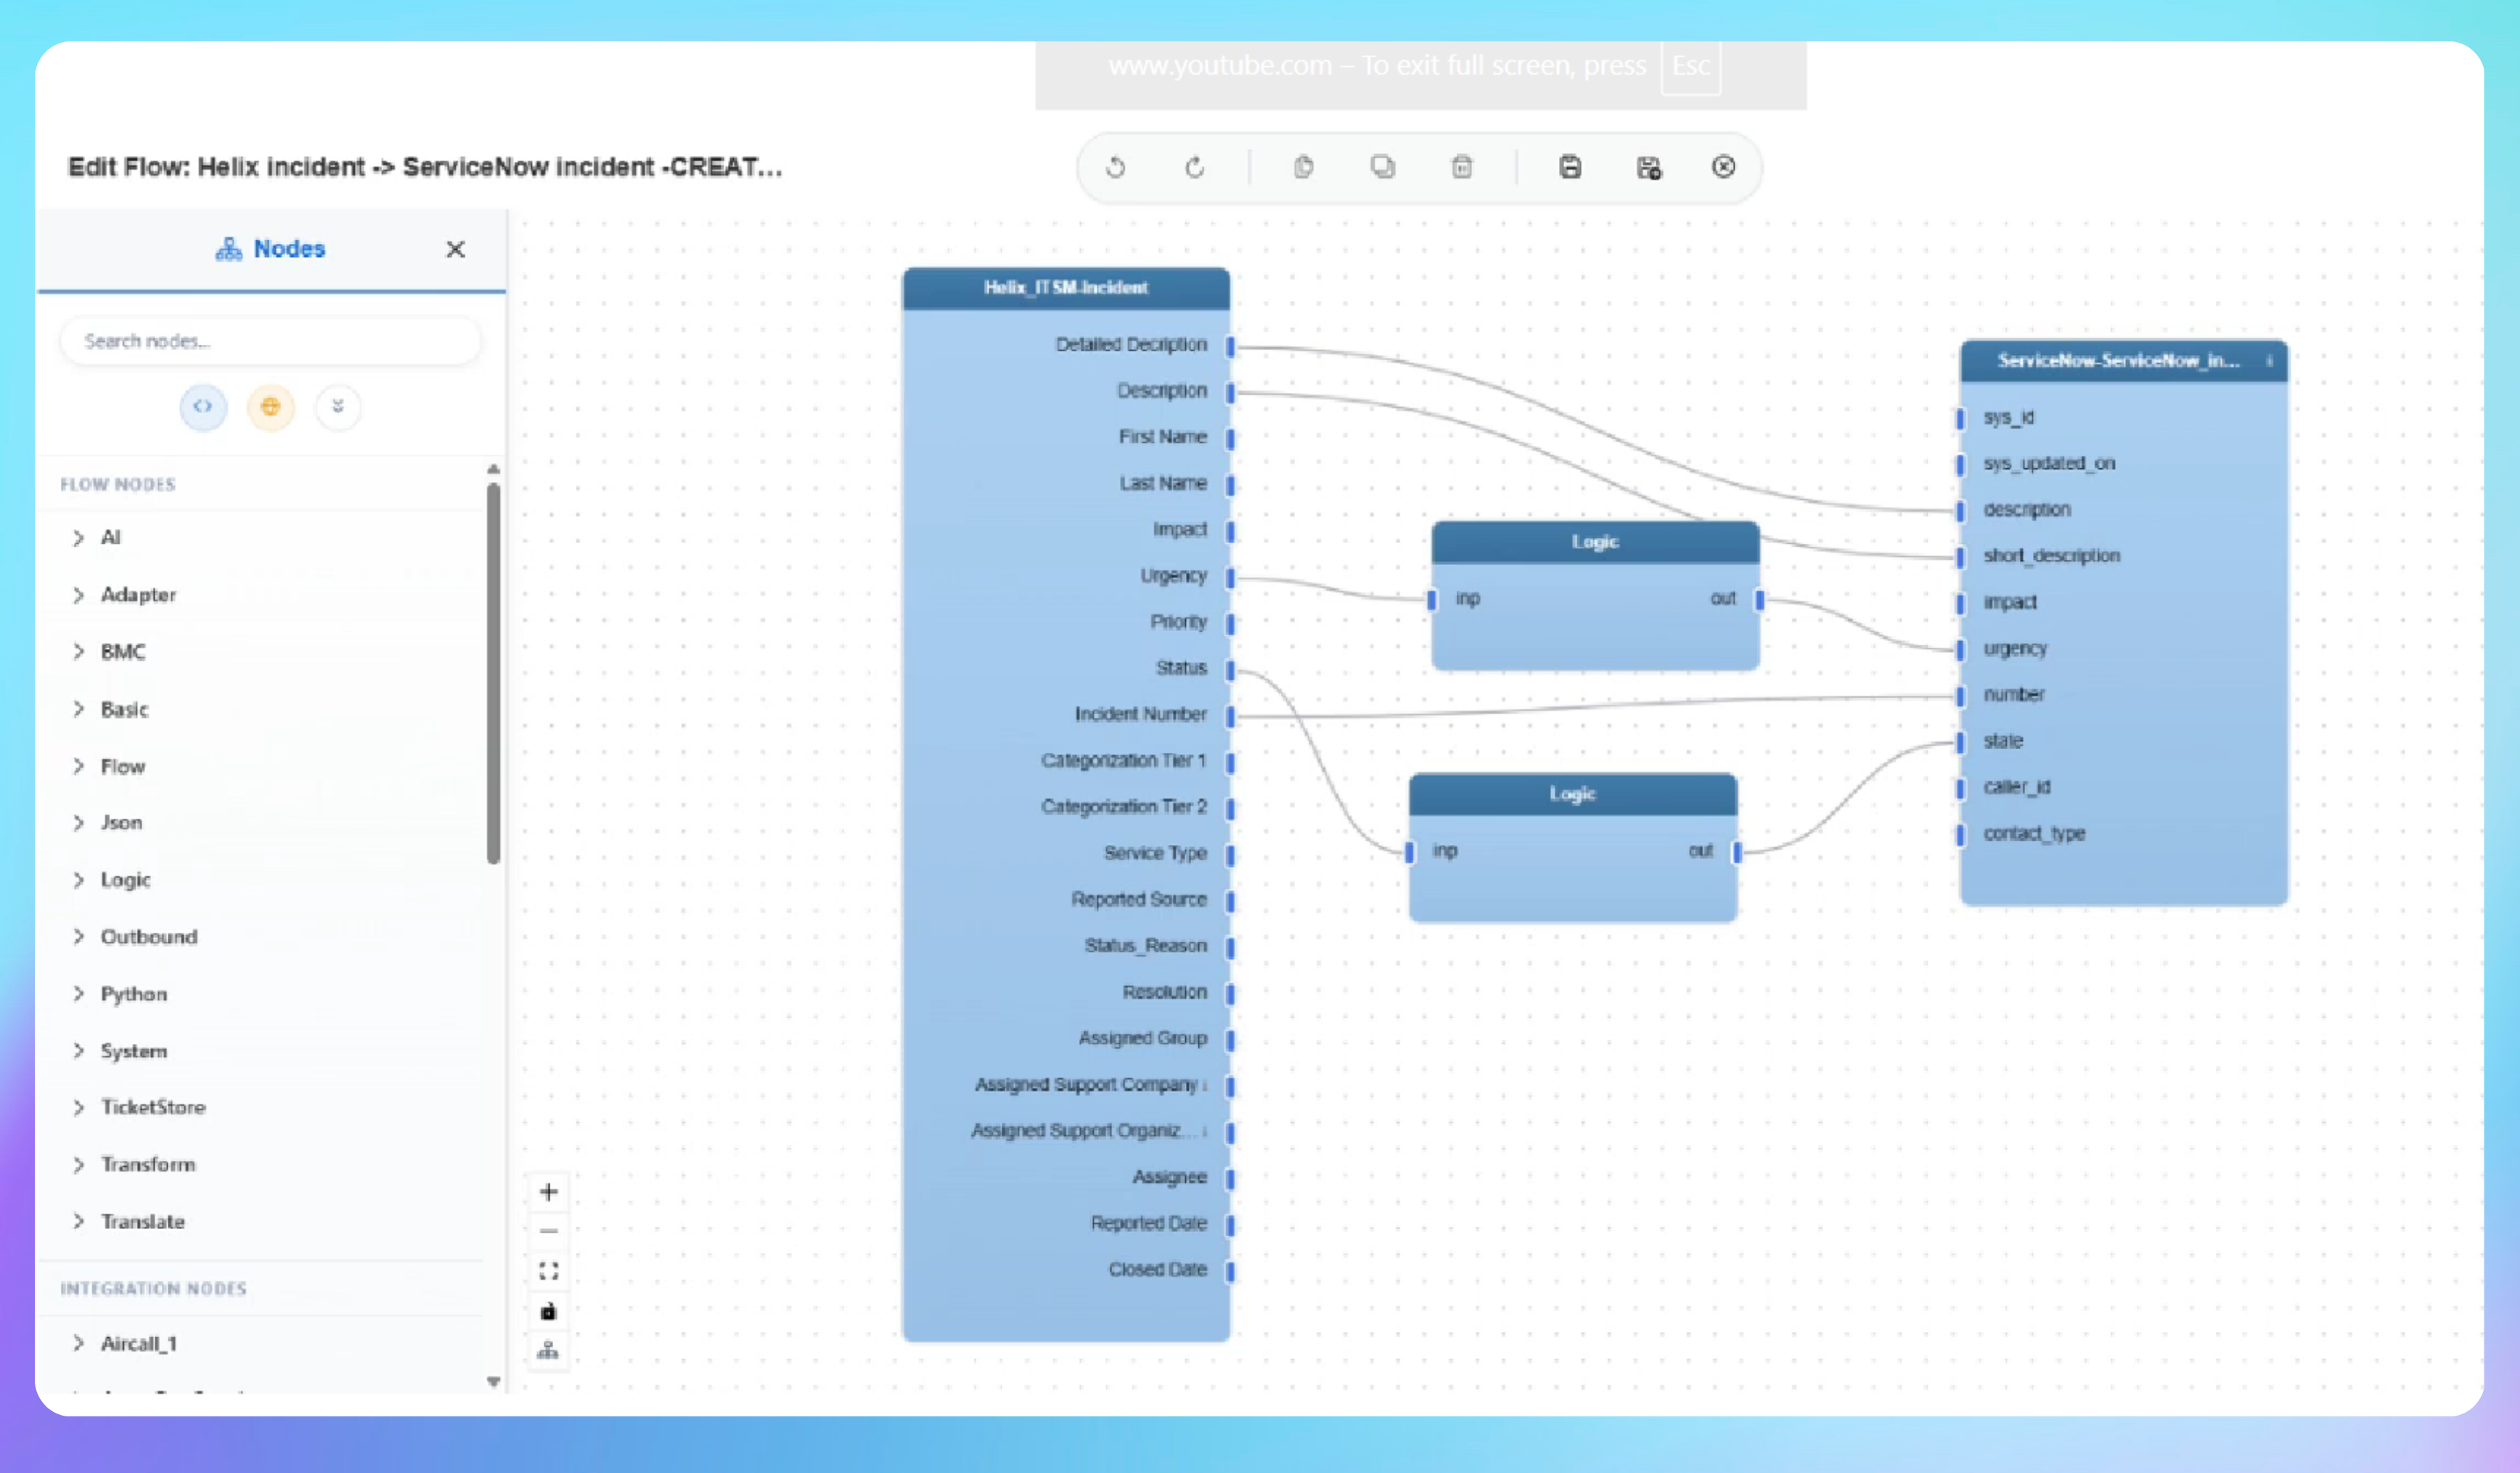Click the save-as disk icon with badge
This screenshot has width=2520, height=1473.
click(x=1648, y=167)
